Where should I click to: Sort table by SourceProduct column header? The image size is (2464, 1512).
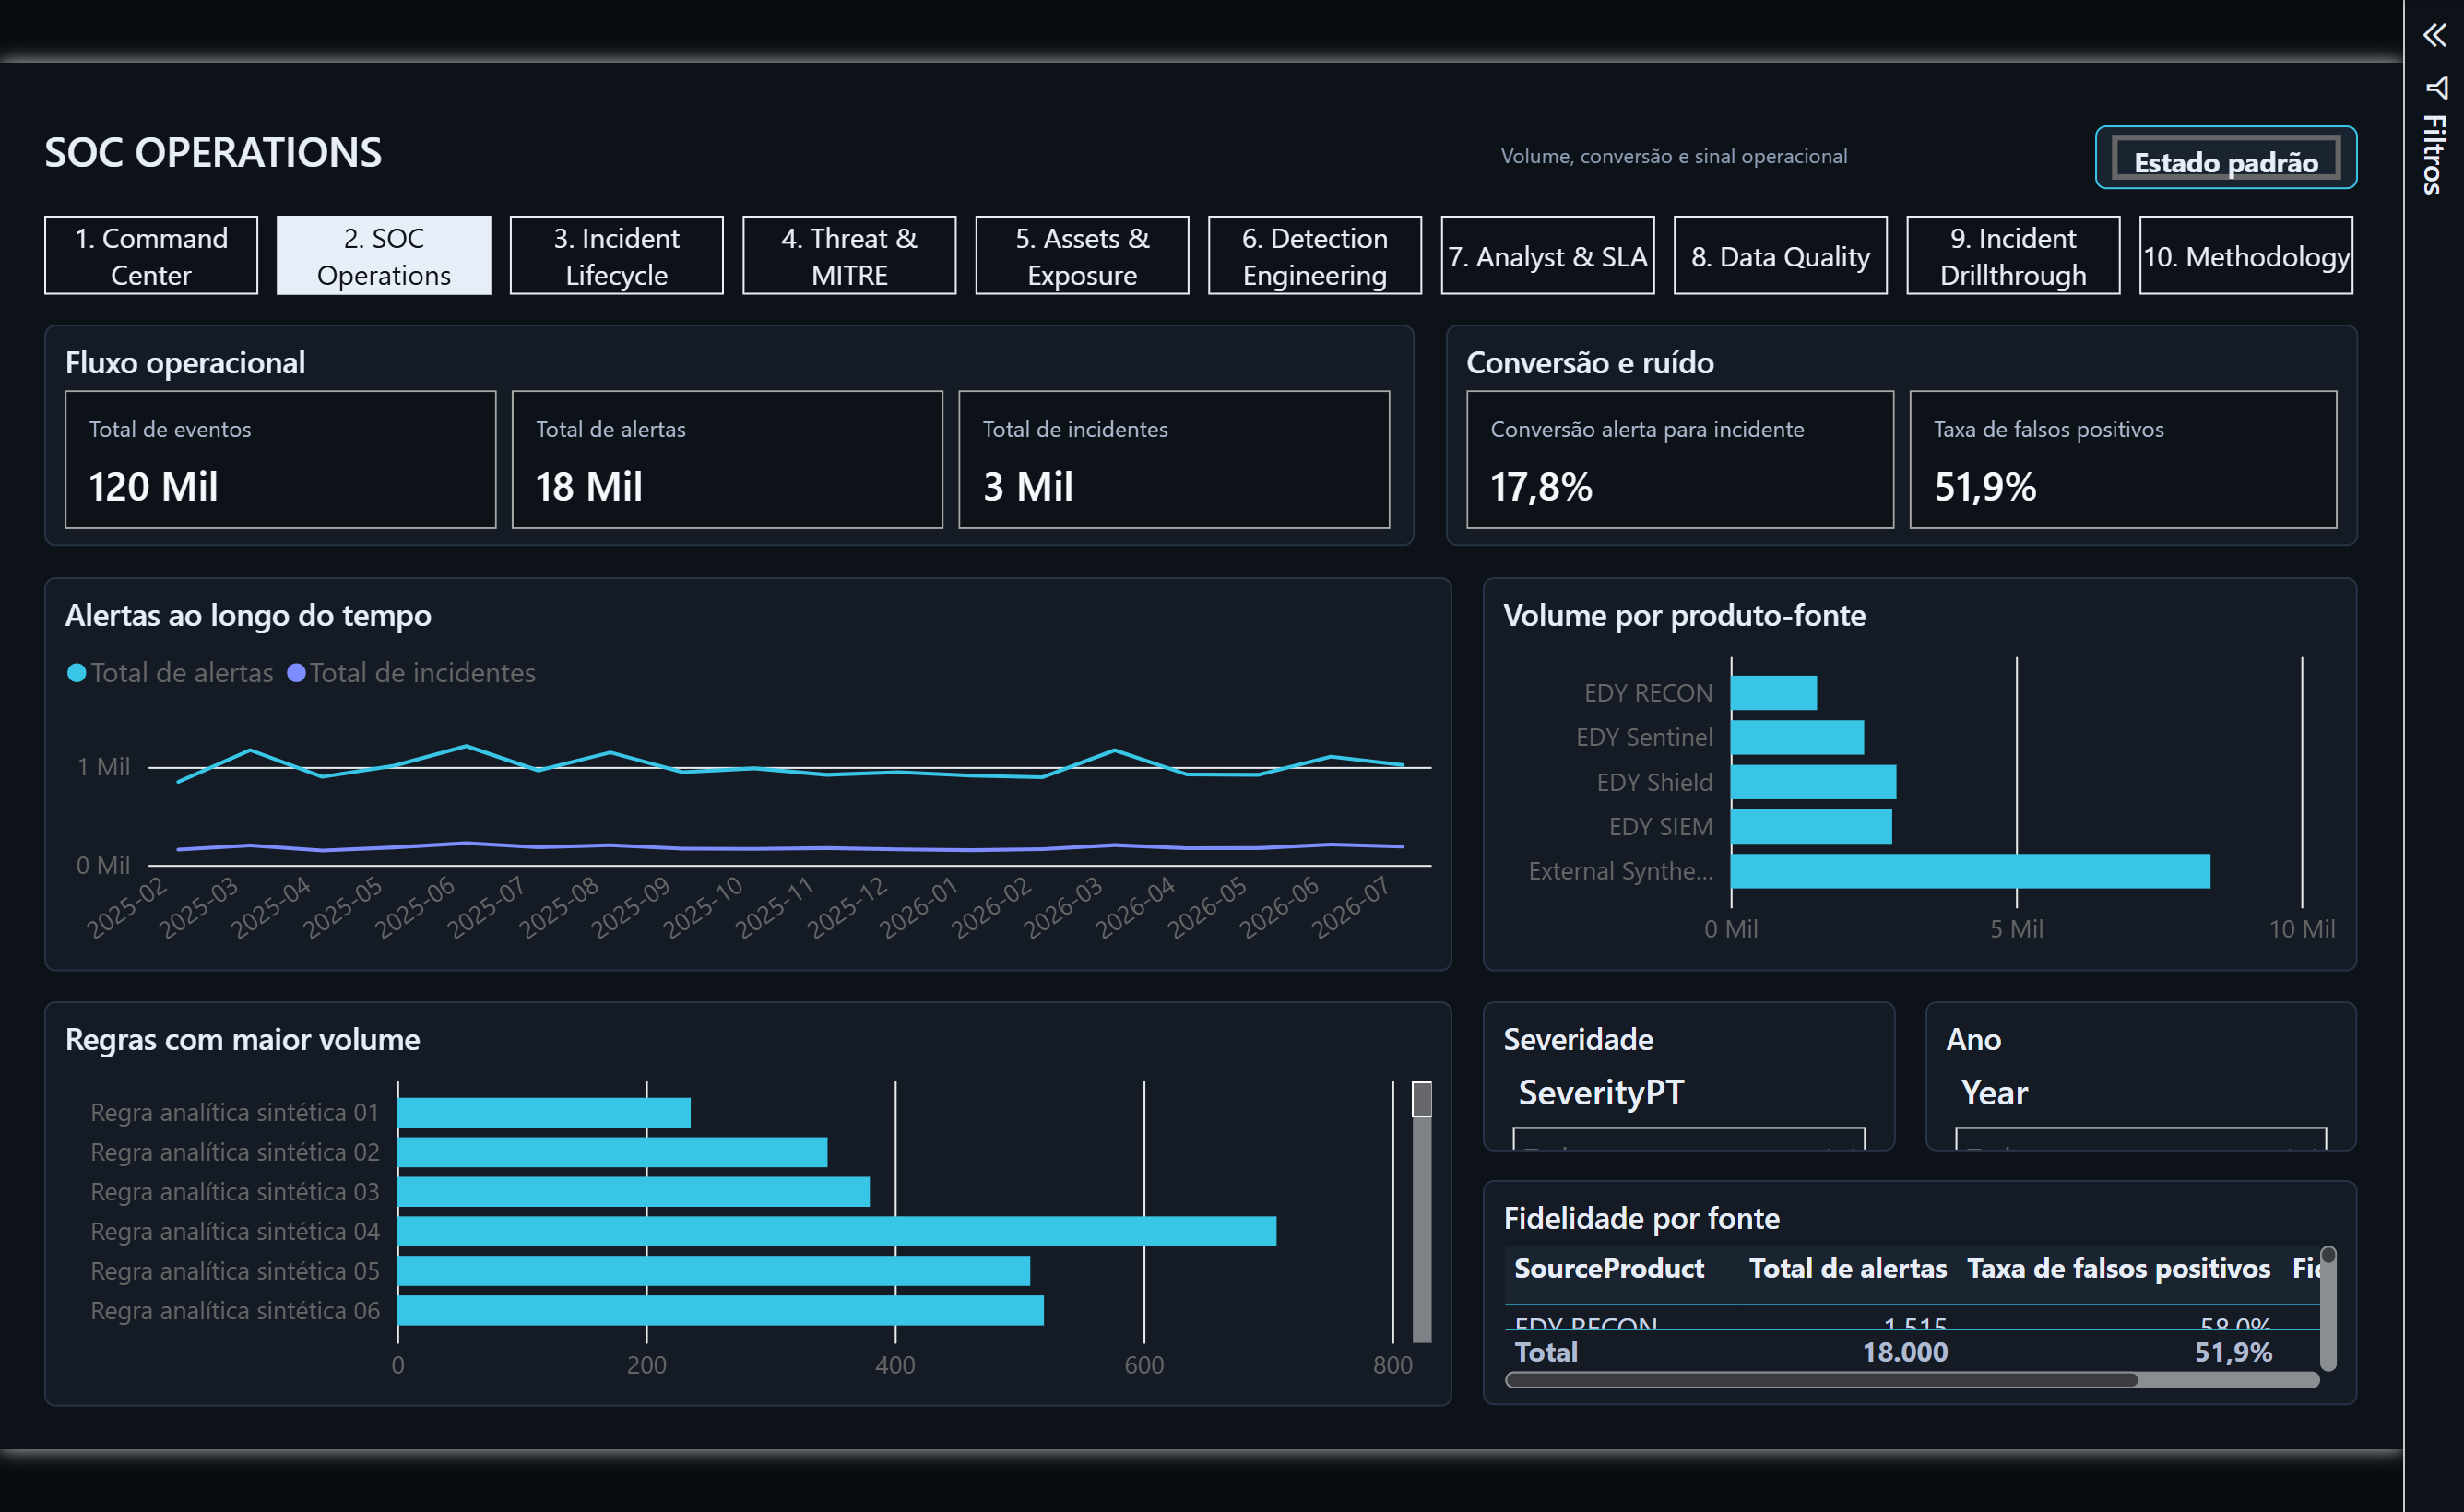[x=1609, y=1268]
